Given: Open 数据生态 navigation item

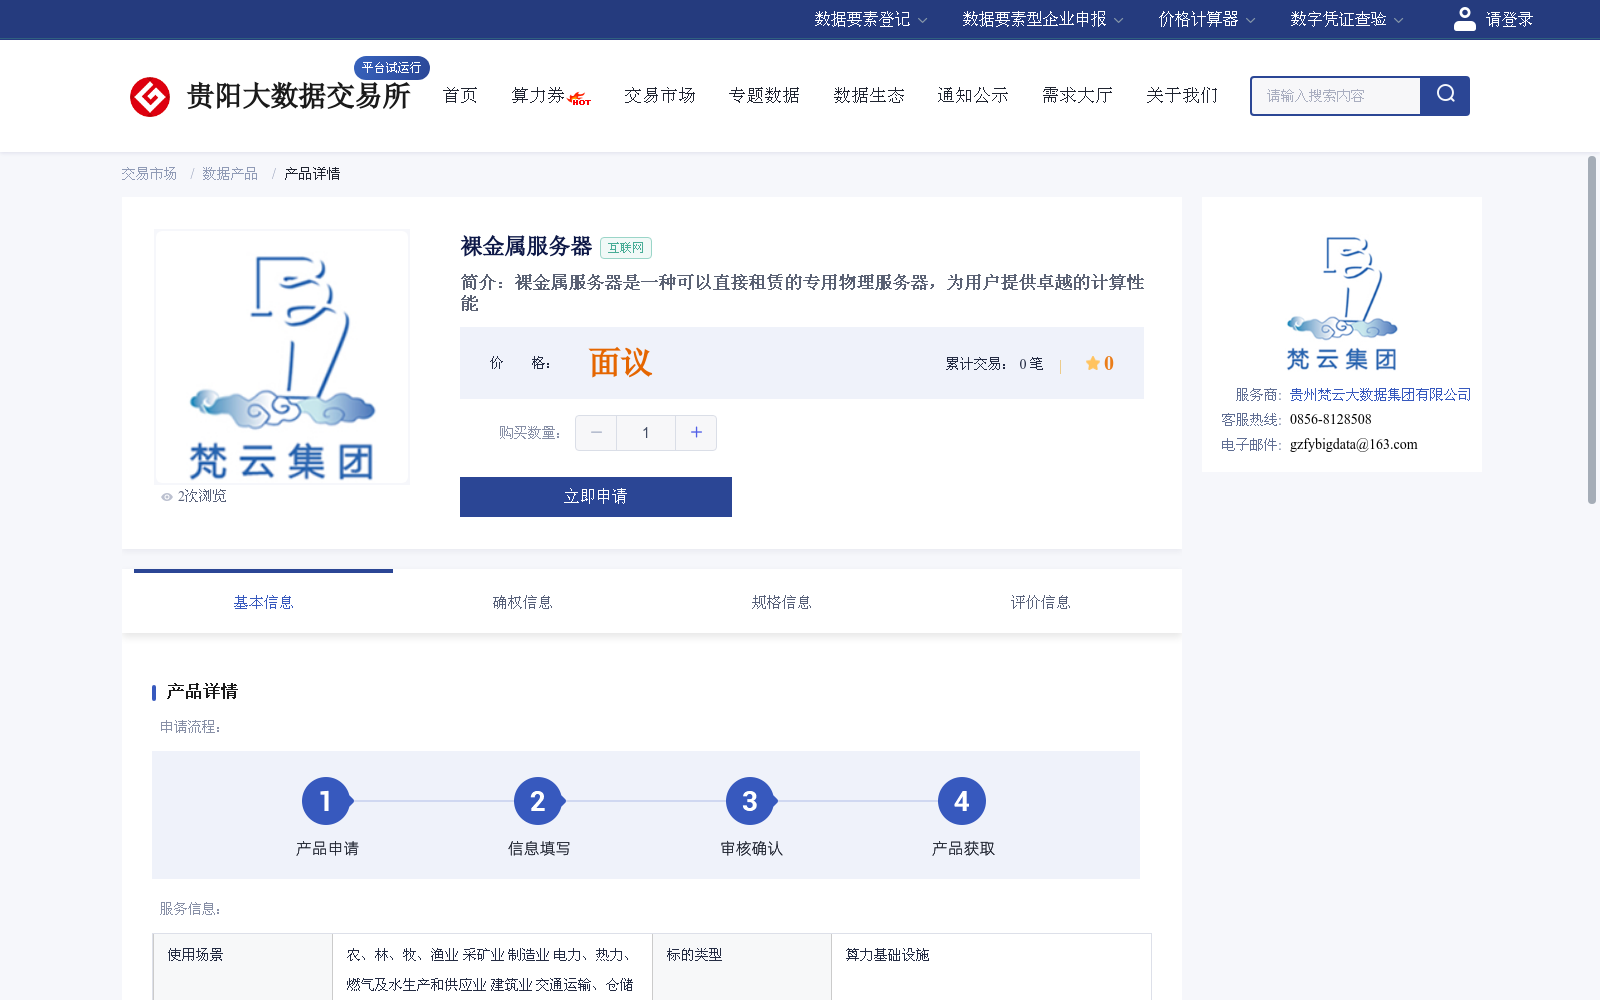Looking at the screenshot, I should (869, 95).
